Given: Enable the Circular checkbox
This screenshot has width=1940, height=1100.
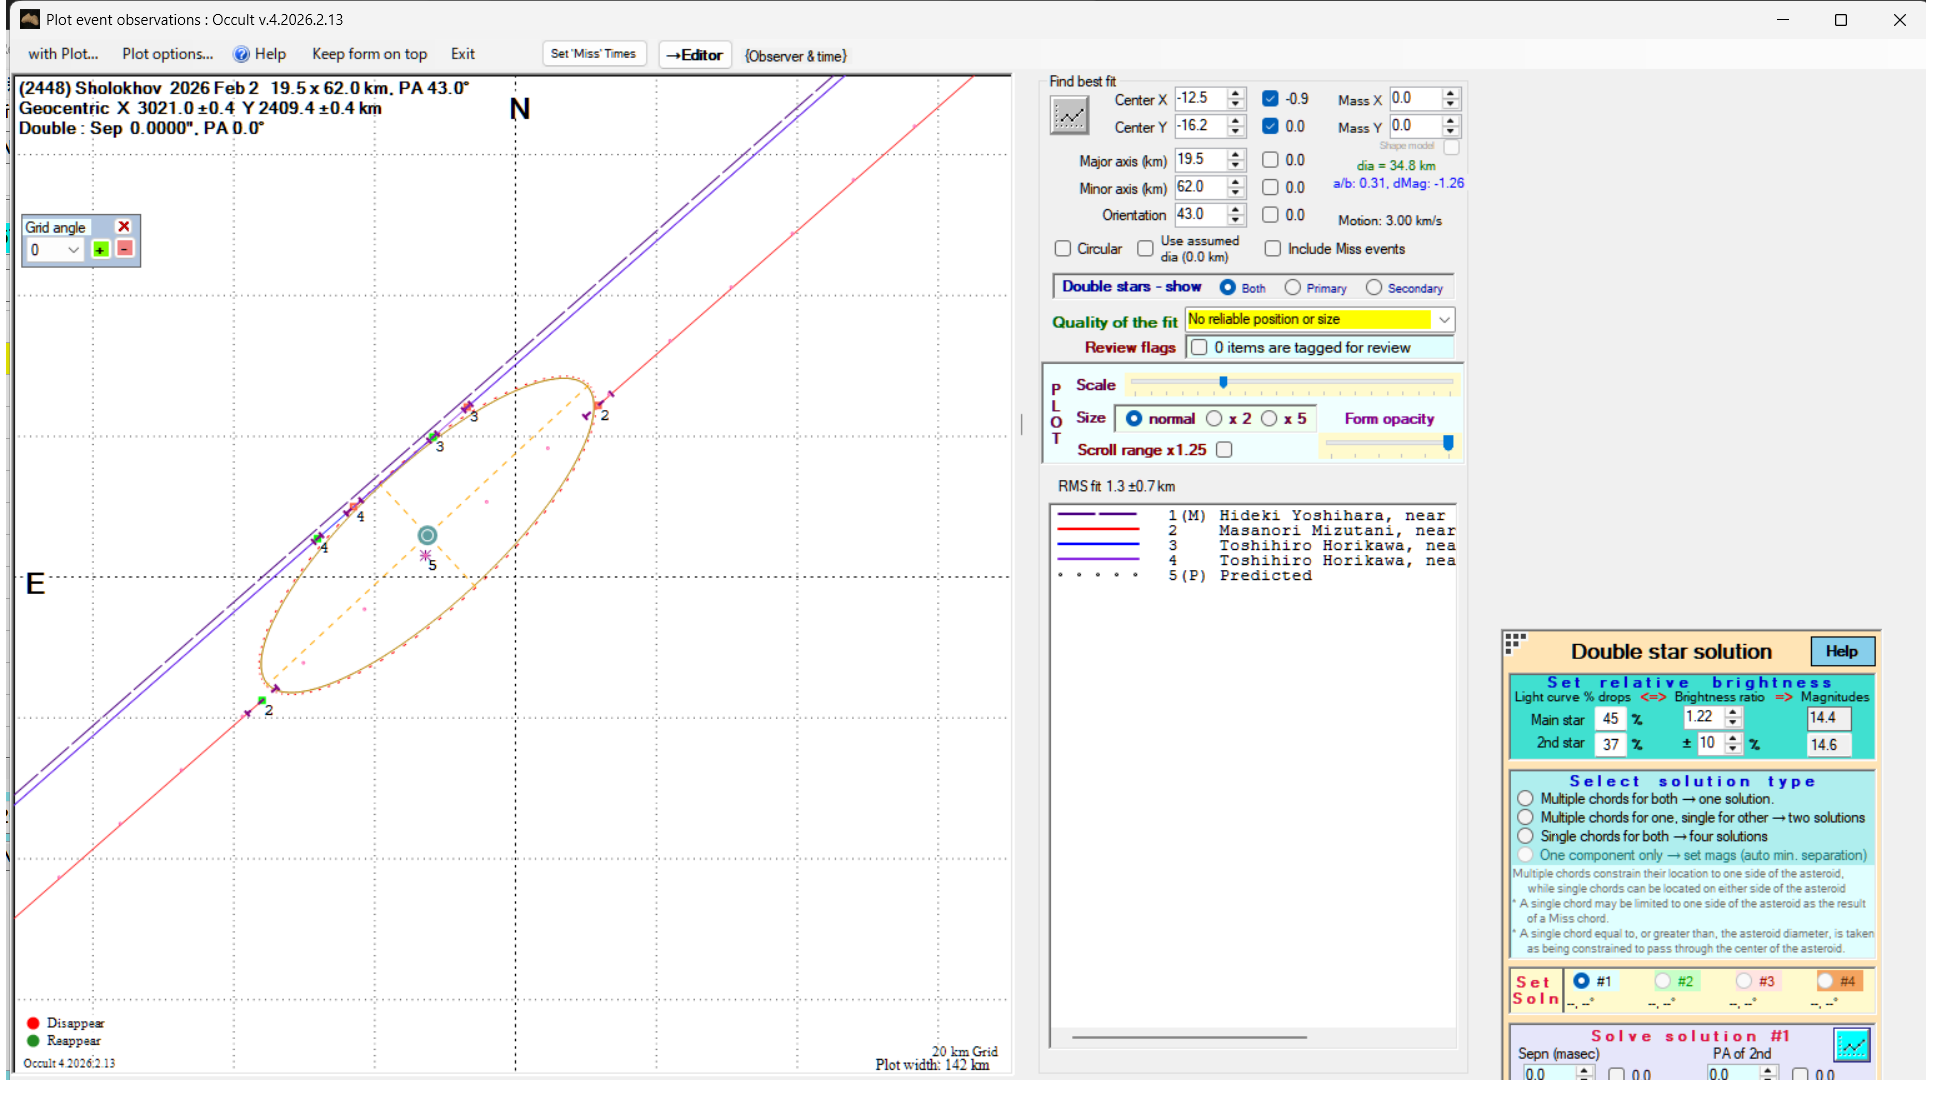Looking at the screenshot, I should 1063,248.
